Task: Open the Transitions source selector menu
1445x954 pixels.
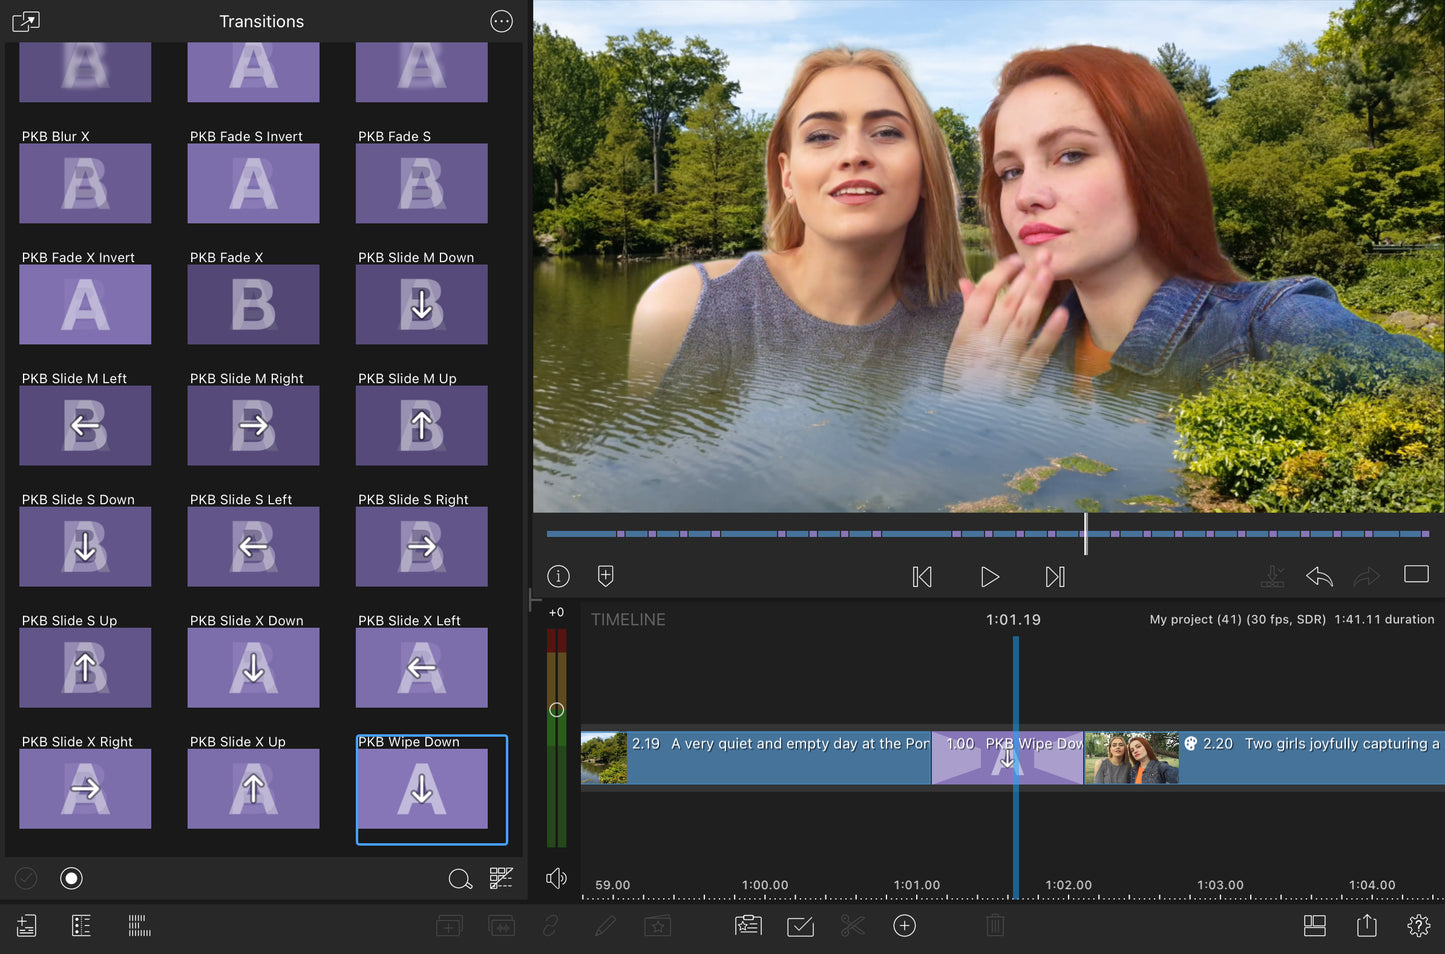Action: click(26, 21)
